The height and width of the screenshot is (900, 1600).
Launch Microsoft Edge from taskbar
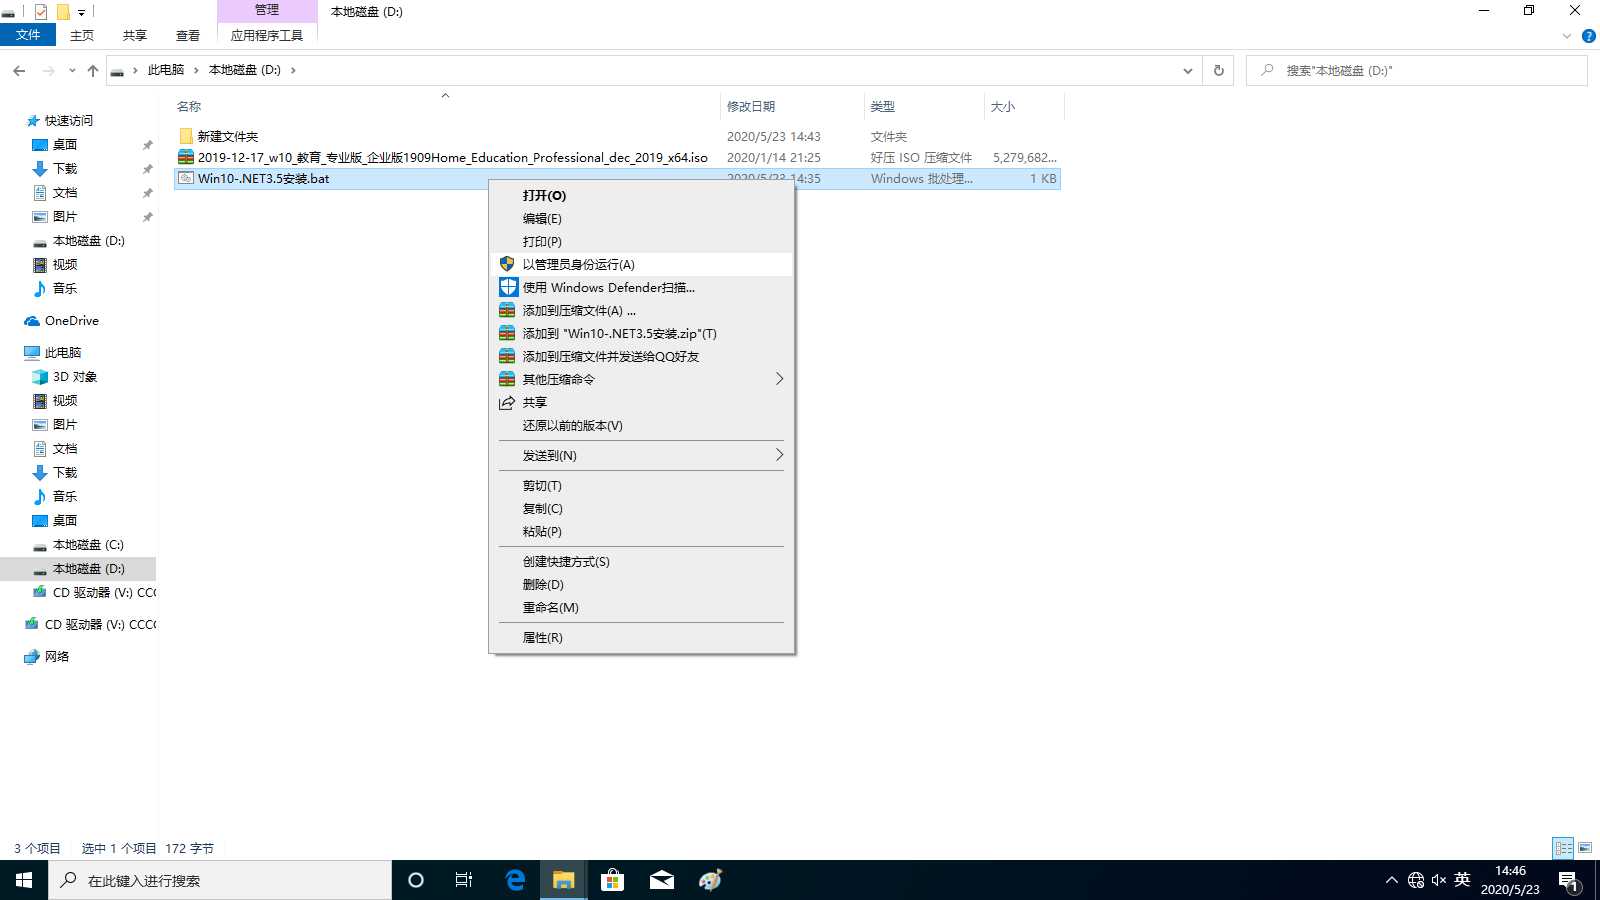(x=515, y=880)
